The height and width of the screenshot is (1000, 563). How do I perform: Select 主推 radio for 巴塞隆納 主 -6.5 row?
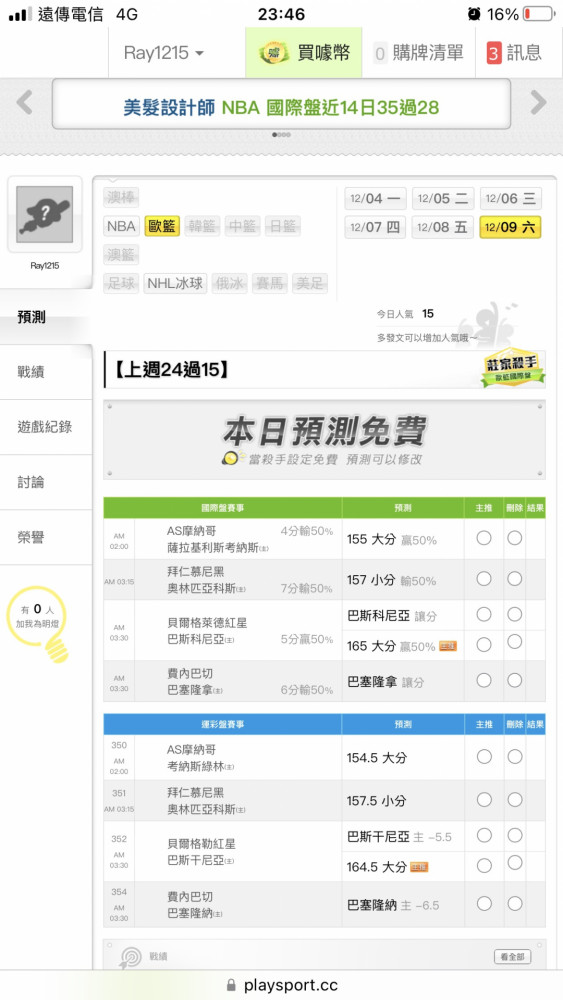(x=484, y=903)
